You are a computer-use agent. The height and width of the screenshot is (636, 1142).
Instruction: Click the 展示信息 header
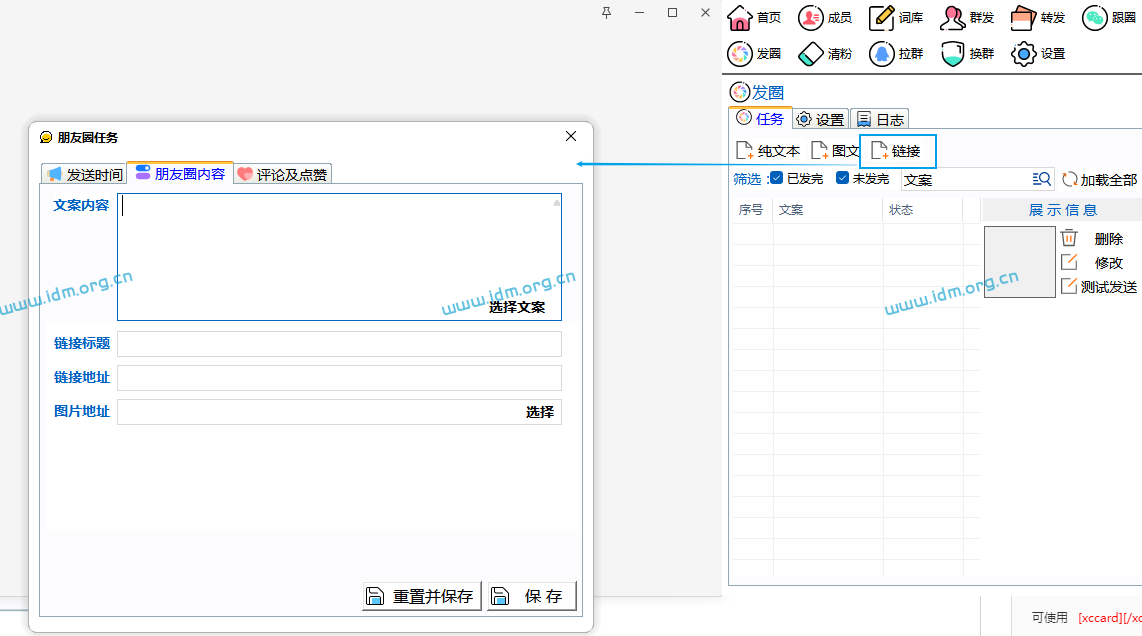[1063, 210]
